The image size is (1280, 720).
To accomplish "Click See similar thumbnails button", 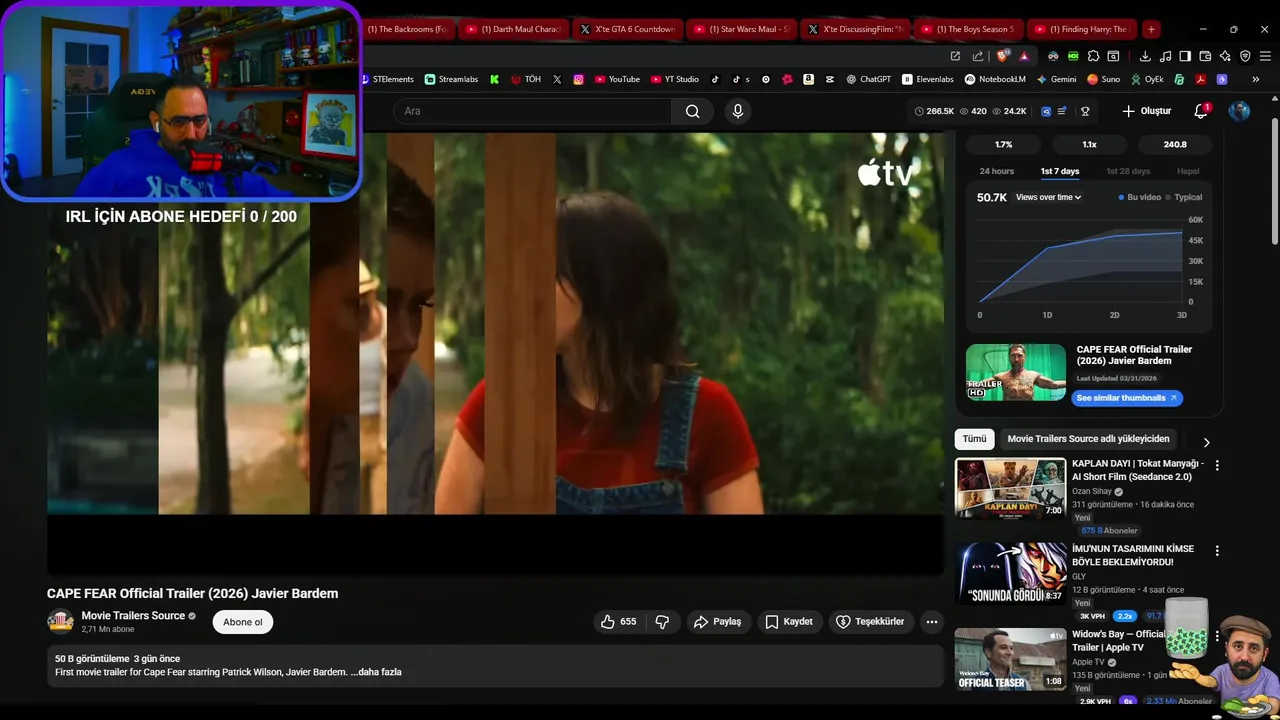I will pyautogui.click(x=1127, y=398).
